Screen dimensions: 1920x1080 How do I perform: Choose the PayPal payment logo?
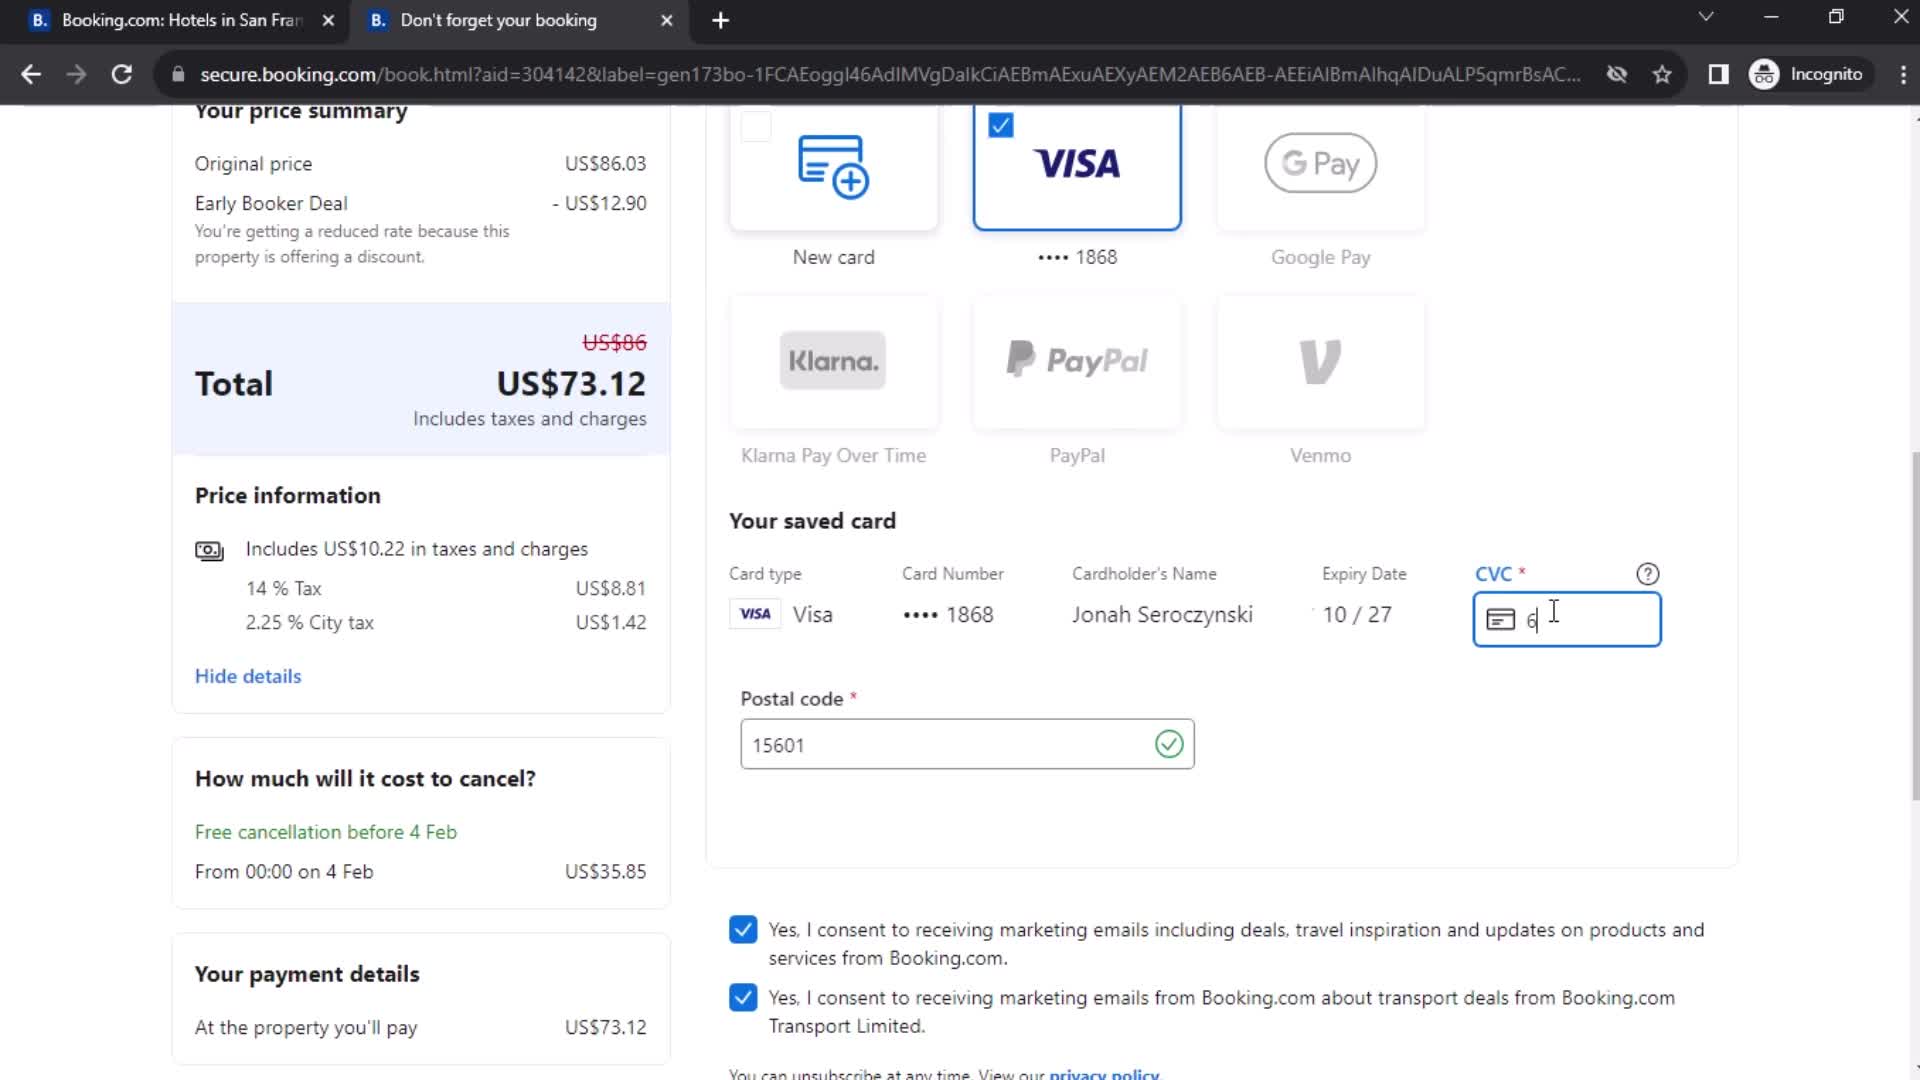(x=1077, y=360)
